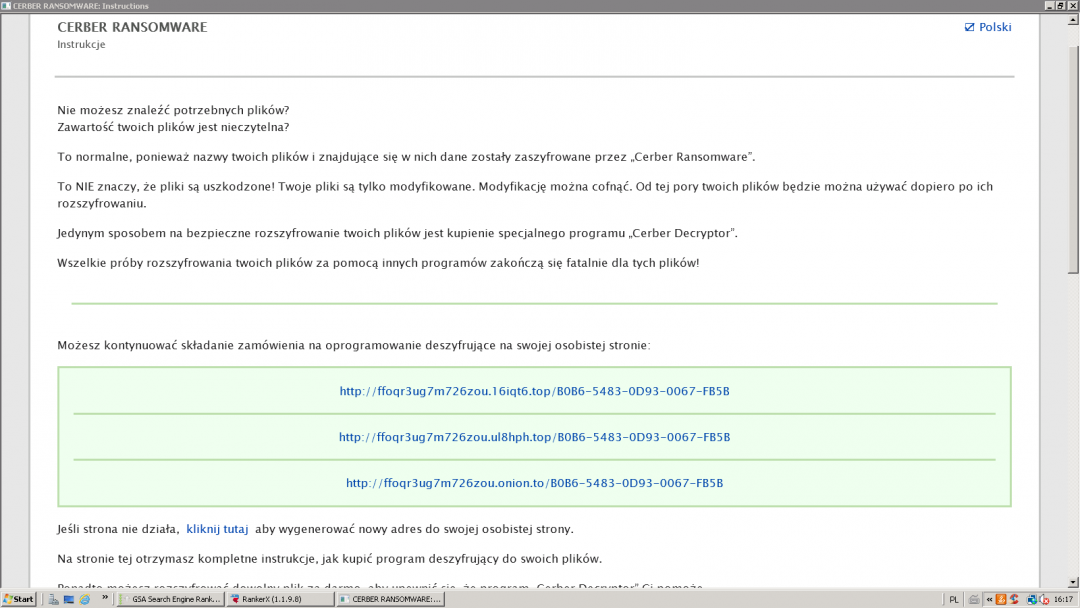This screenshot has height=608, width=1080.
Task: Click the first Quick Launch computer icon
Action: [x=52, y=599]
